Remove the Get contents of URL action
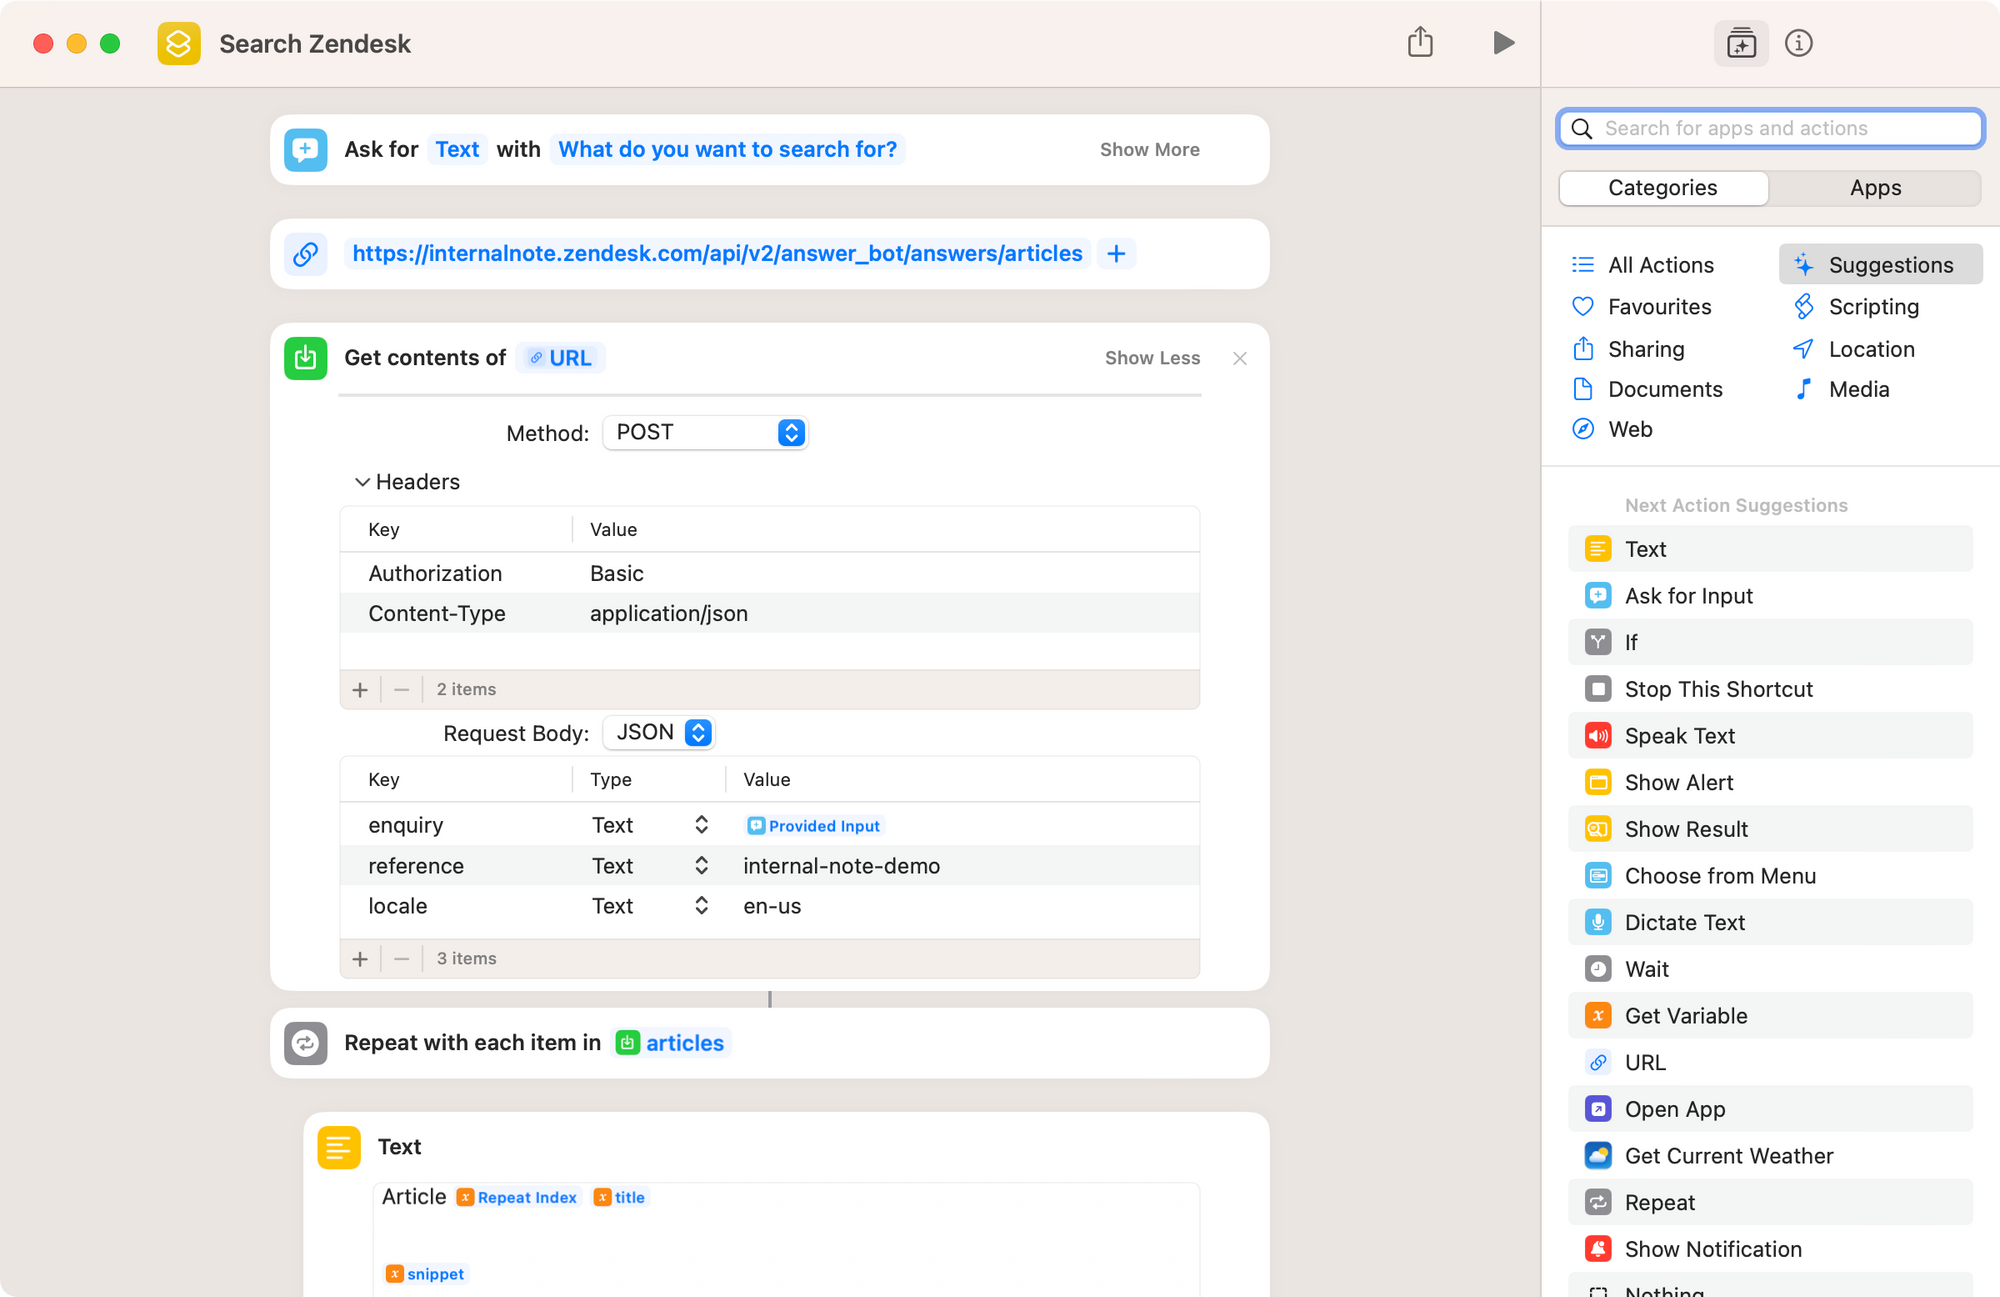This screenshot has width=2000, height=1297. tap(1240, 358)
